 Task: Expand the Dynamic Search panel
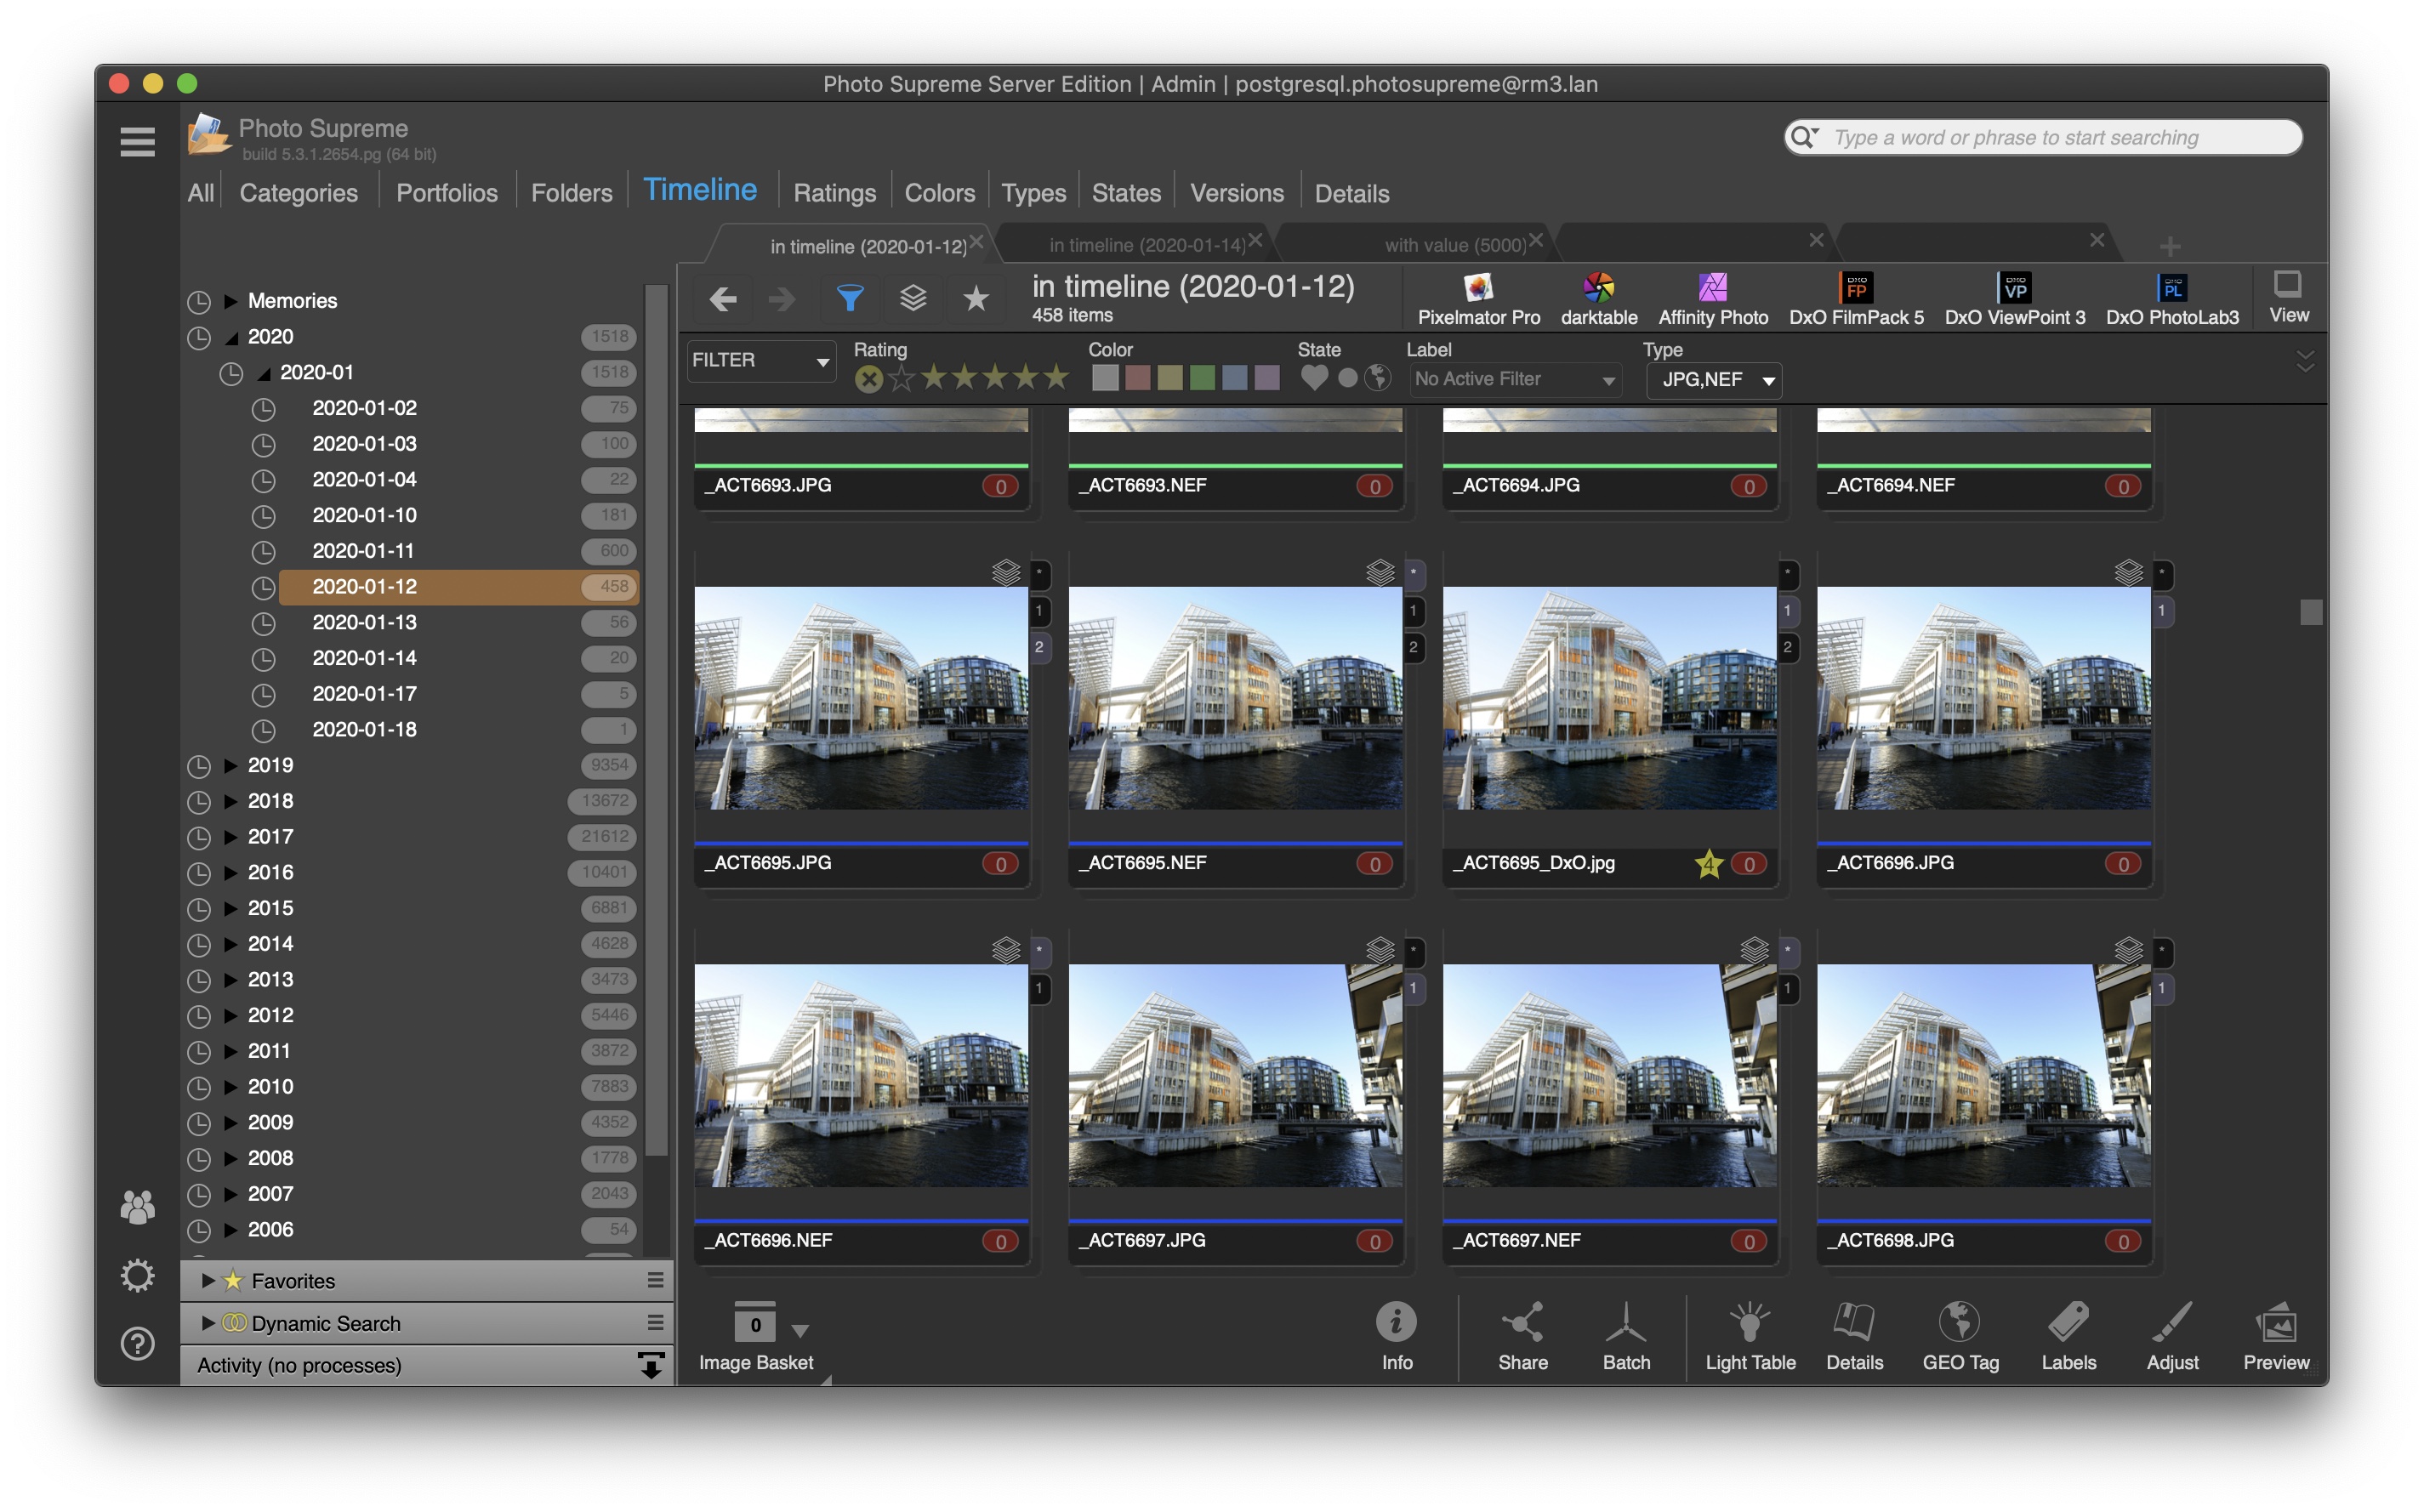pos(208,1323)
